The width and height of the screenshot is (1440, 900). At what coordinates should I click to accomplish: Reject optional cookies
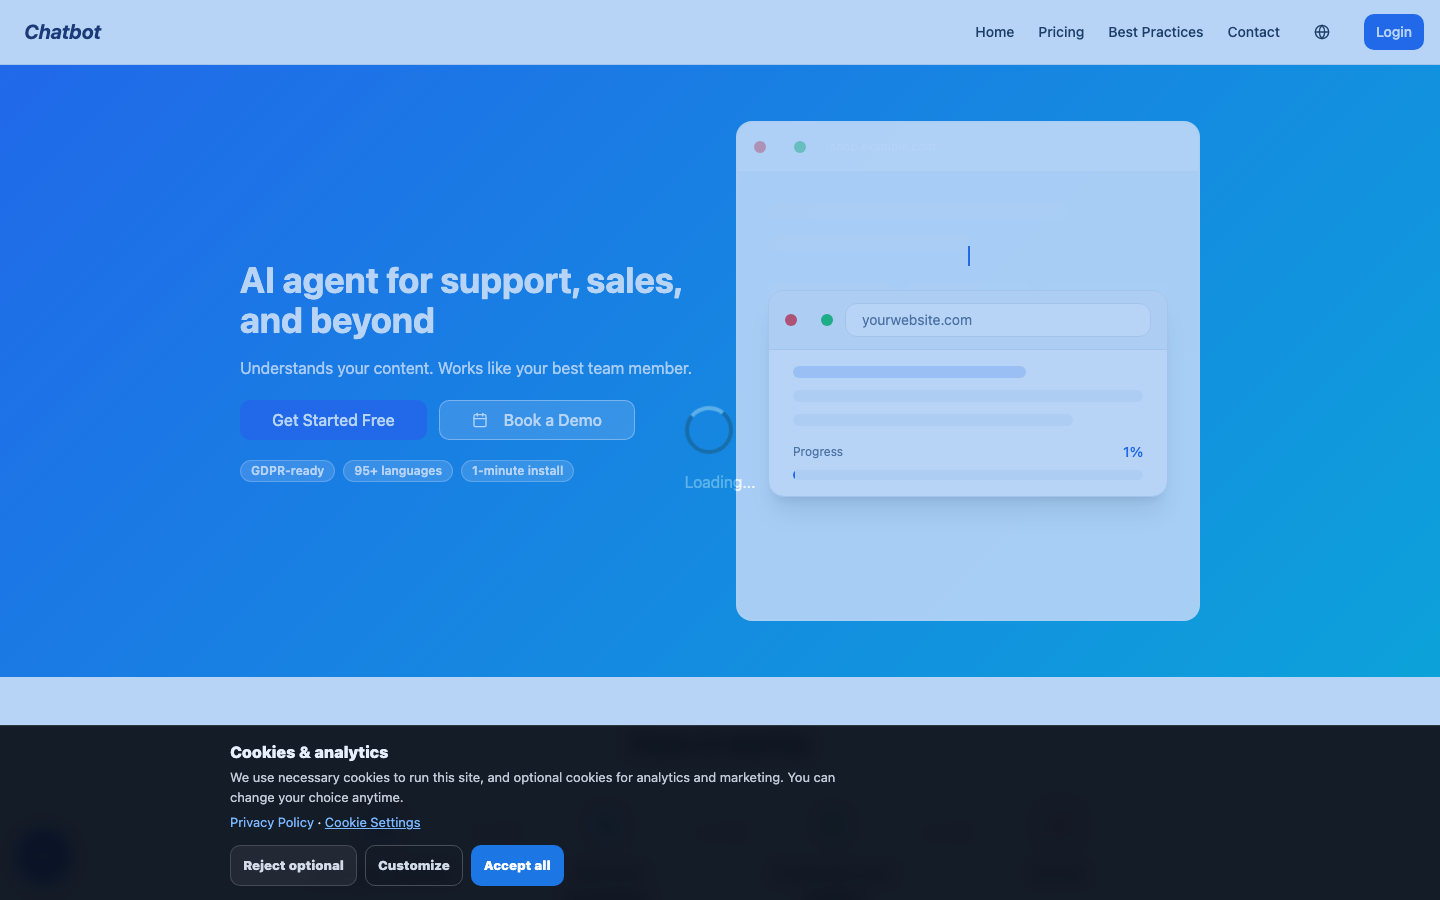pyautogui.click(x=293, y=866)
